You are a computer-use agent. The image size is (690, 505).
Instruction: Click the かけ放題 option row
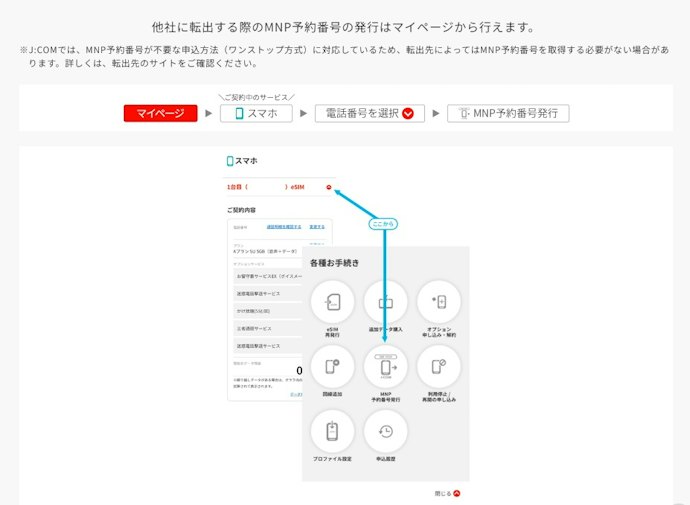(x=268, y=311)
